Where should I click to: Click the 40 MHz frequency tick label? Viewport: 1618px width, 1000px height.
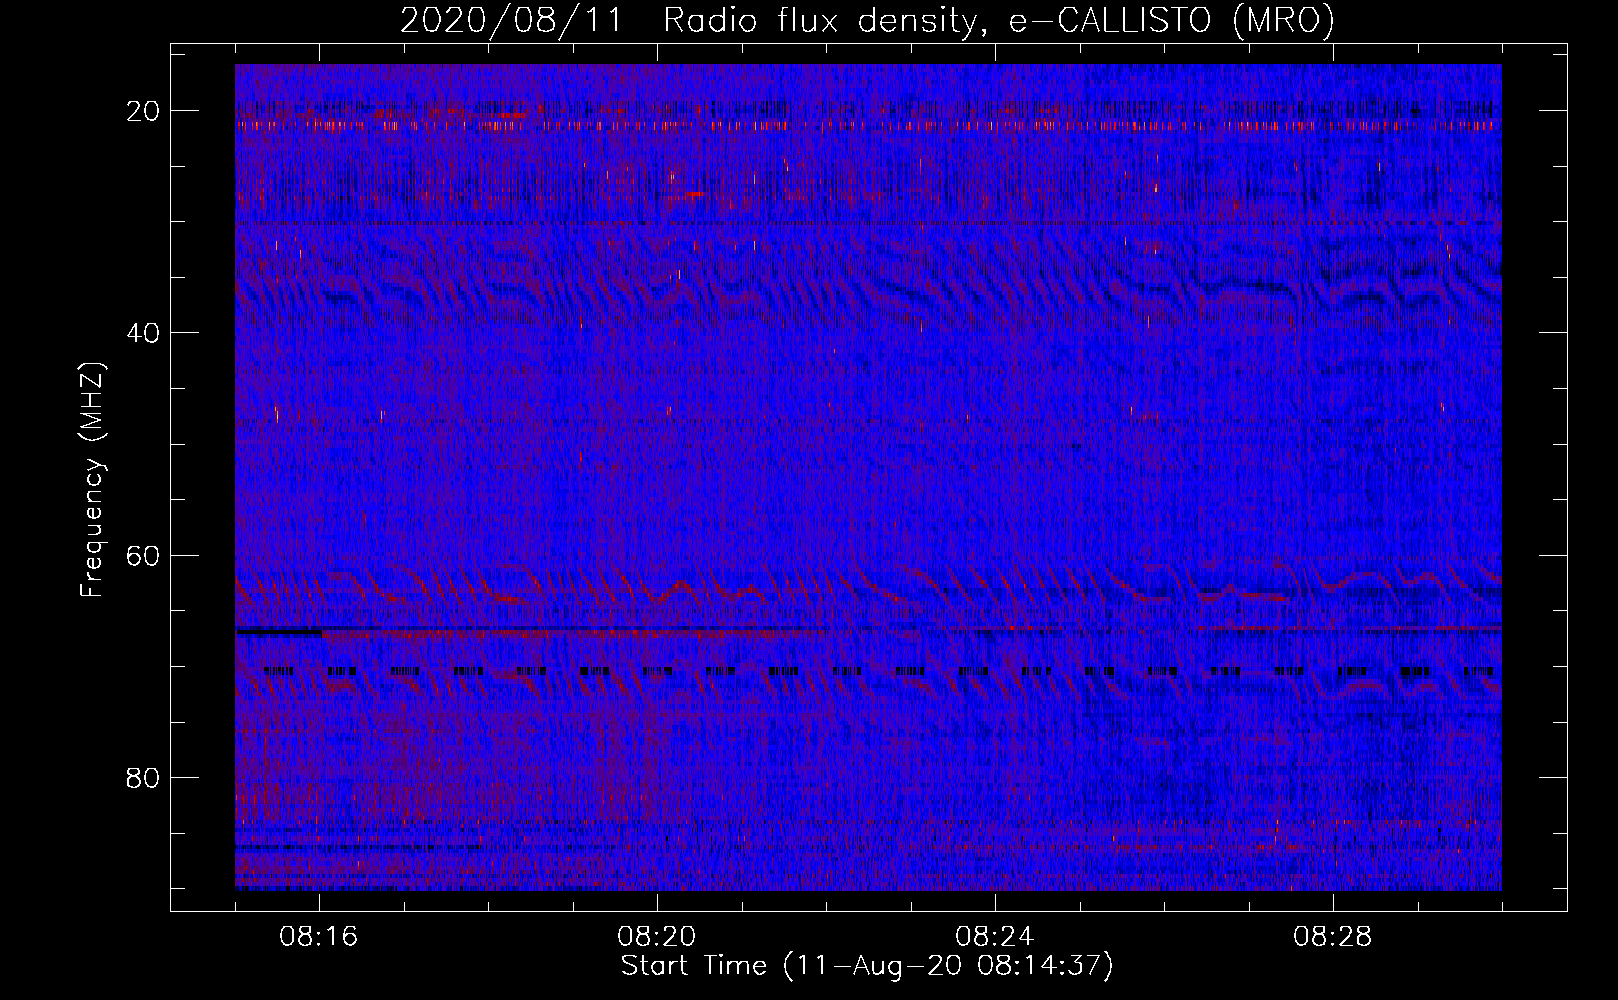pos(144,333)
